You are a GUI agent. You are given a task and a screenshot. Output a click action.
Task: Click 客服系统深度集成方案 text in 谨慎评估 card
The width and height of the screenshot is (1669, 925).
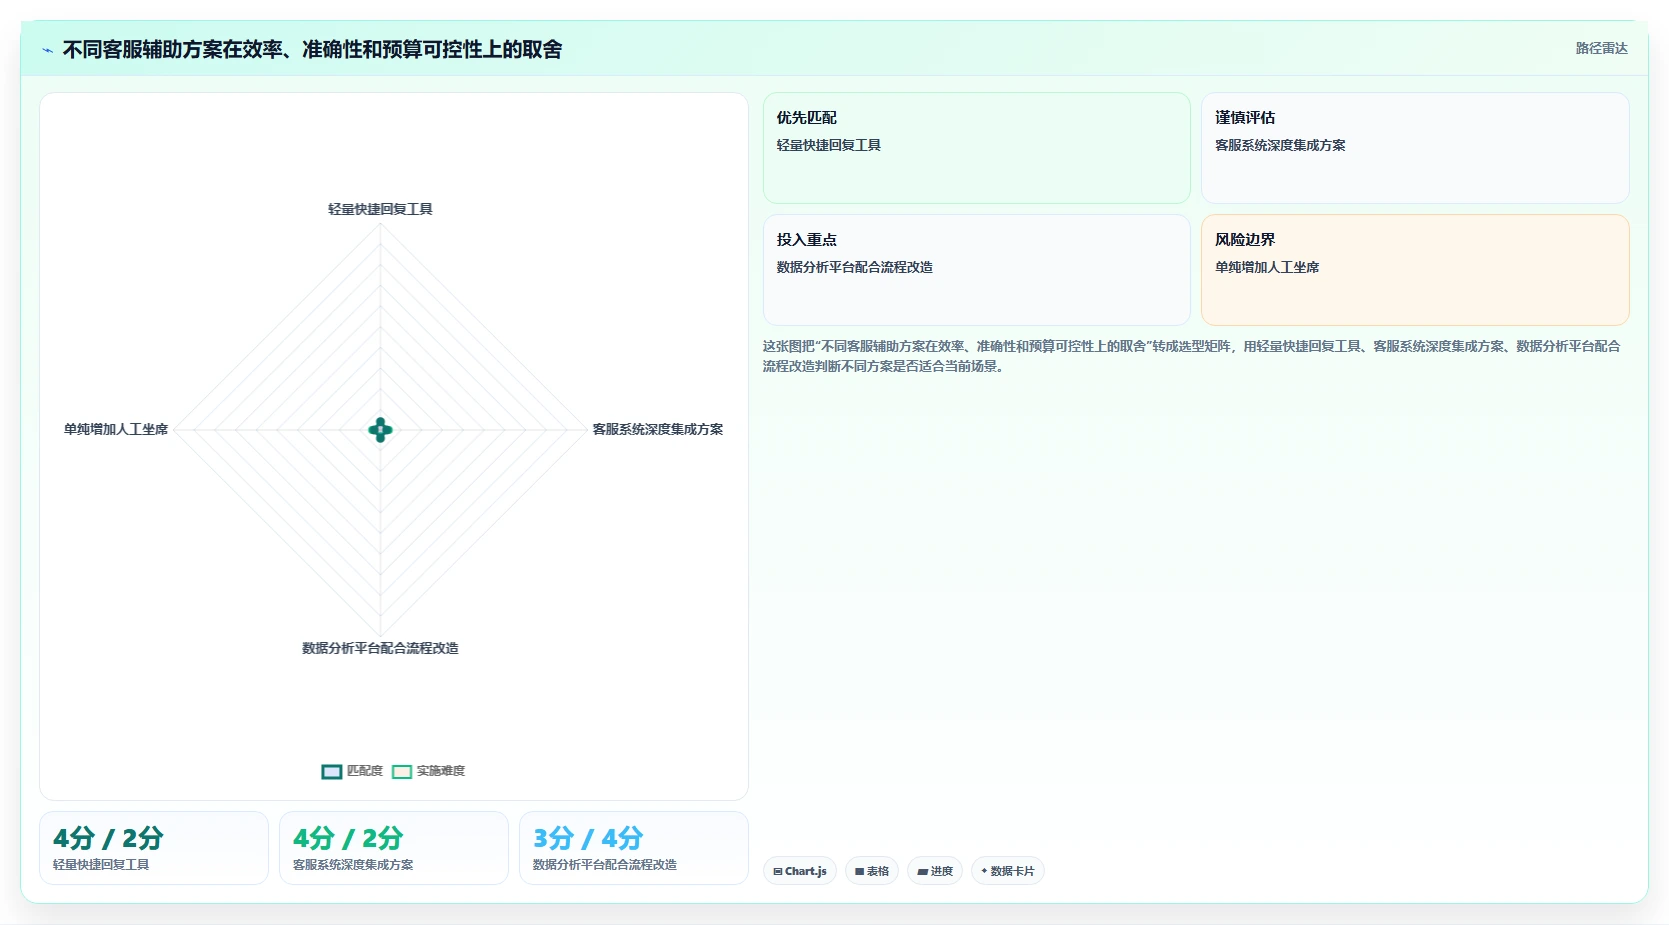pyautogui.click(x=1280, y=145)
